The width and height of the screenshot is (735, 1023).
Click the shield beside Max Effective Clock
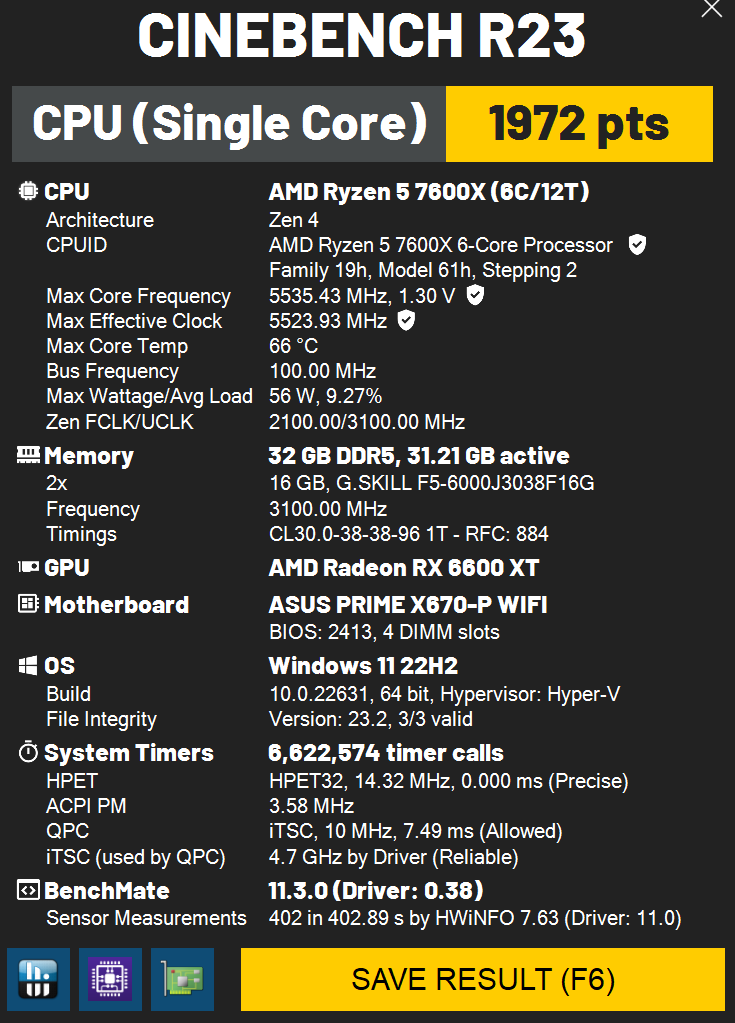(406, 320)
